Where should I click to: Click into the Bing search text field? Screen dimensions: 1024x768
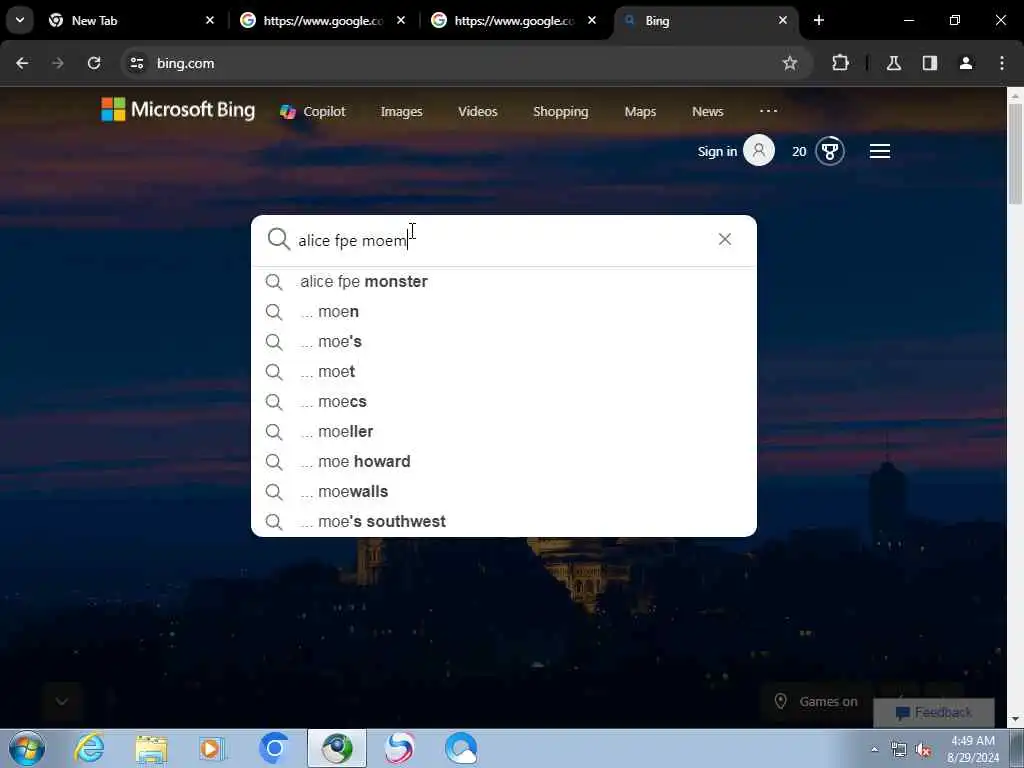coord(503,240)
